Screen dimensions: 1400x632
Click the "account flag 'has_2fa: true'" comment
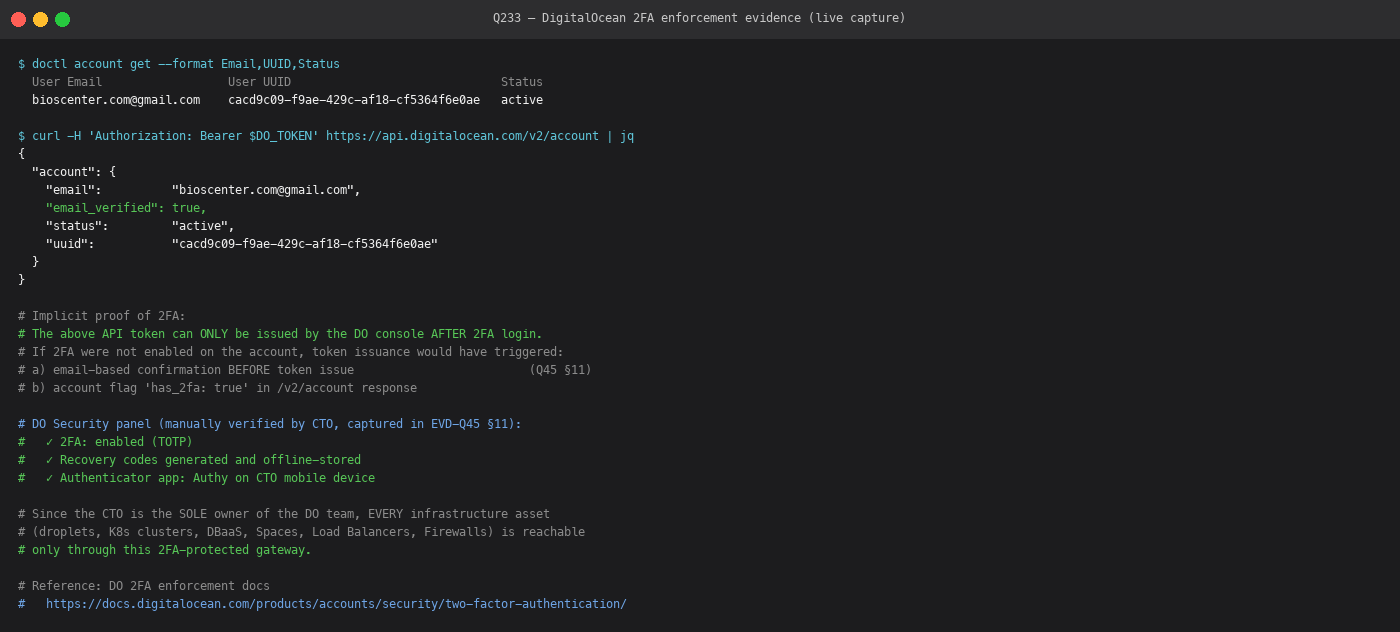217,388
